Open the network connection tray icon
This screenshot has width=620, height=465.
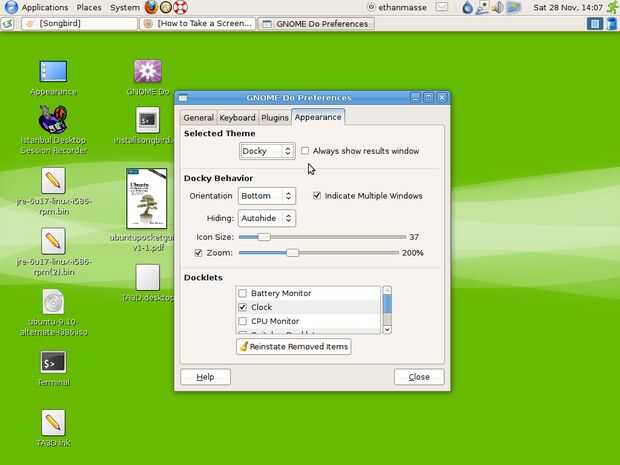click(482, 7)
